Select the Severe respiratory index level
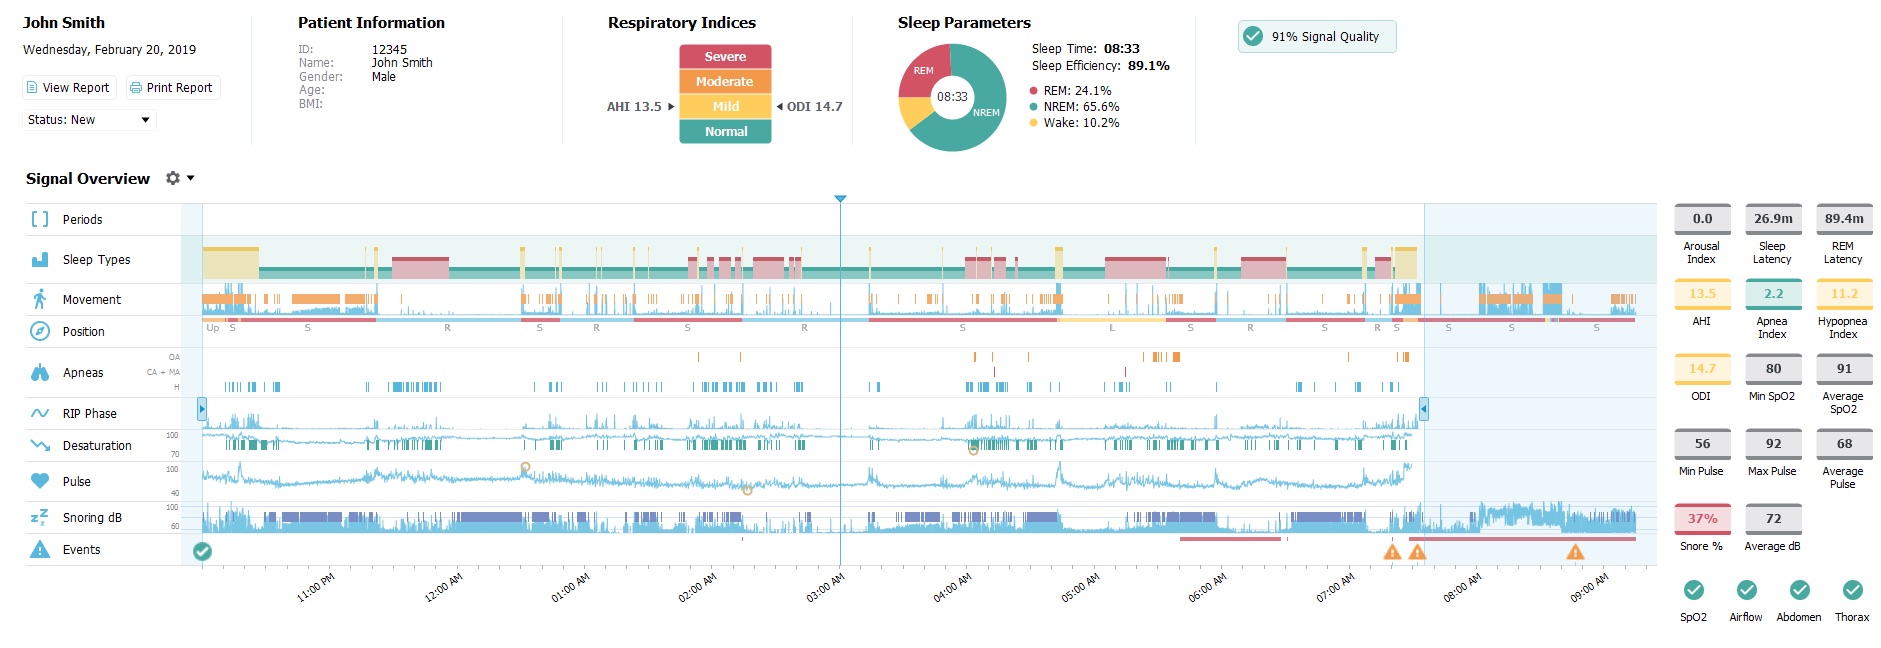The image size is (1881, 648). coord(725,57)
